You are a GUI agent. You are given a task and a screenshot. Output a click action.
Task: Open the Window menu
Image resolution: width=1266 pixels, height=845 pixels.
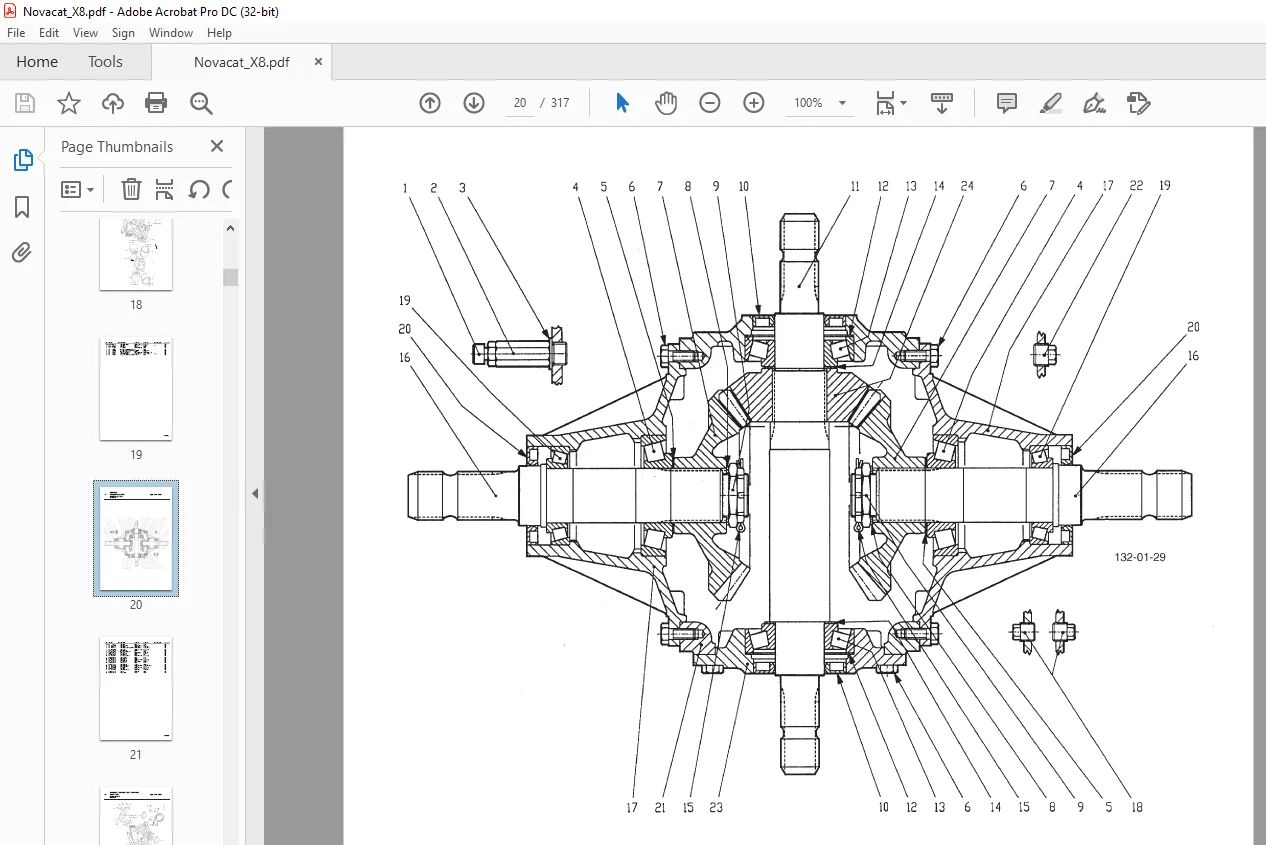pyautogui.click(x=171, y=33)
